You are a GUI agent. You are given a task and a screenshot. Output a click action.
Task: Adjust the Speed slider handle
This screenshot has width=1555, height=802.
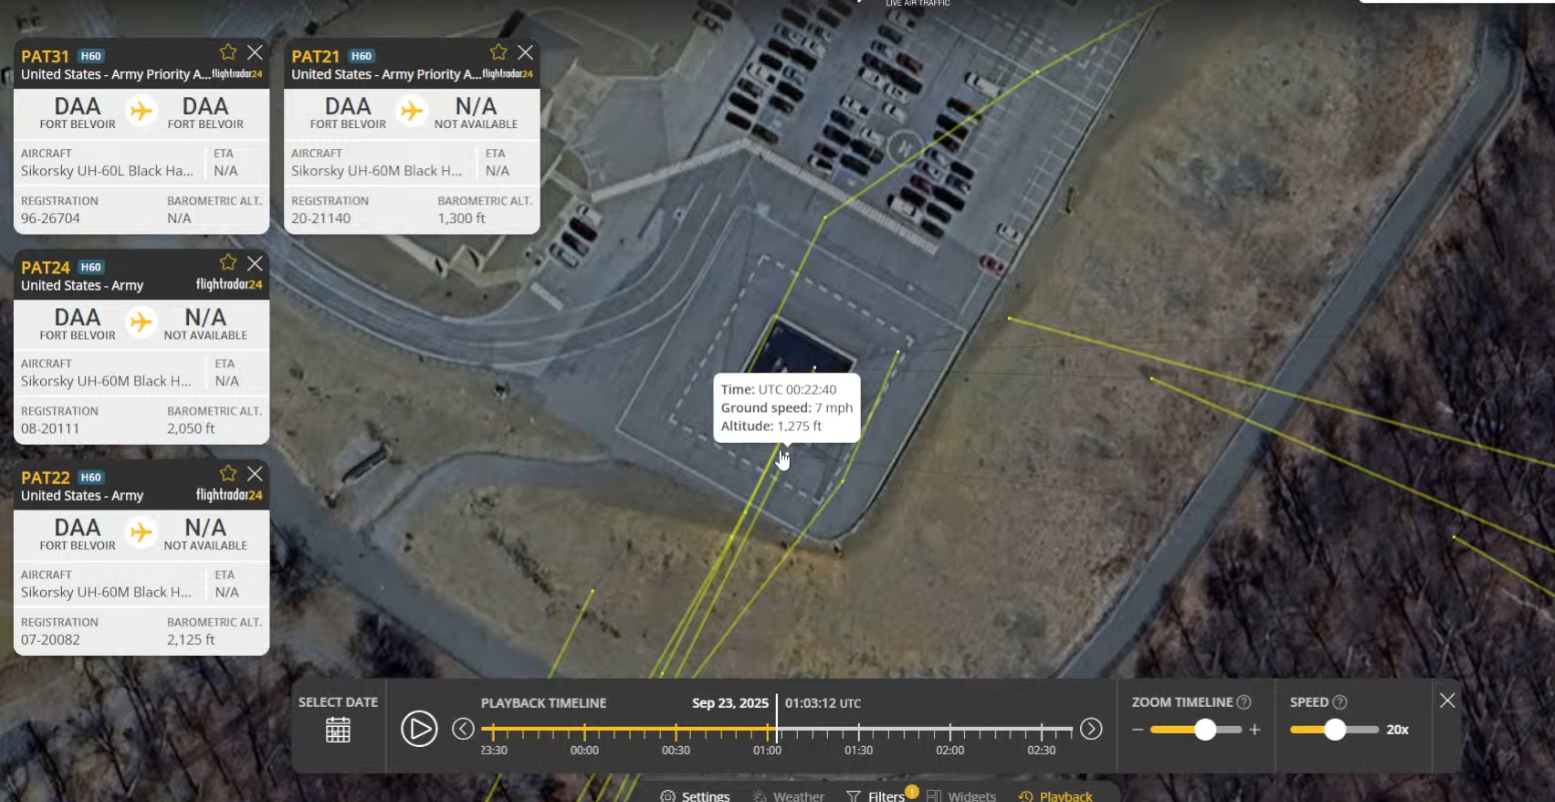[x=1335, y=730]
